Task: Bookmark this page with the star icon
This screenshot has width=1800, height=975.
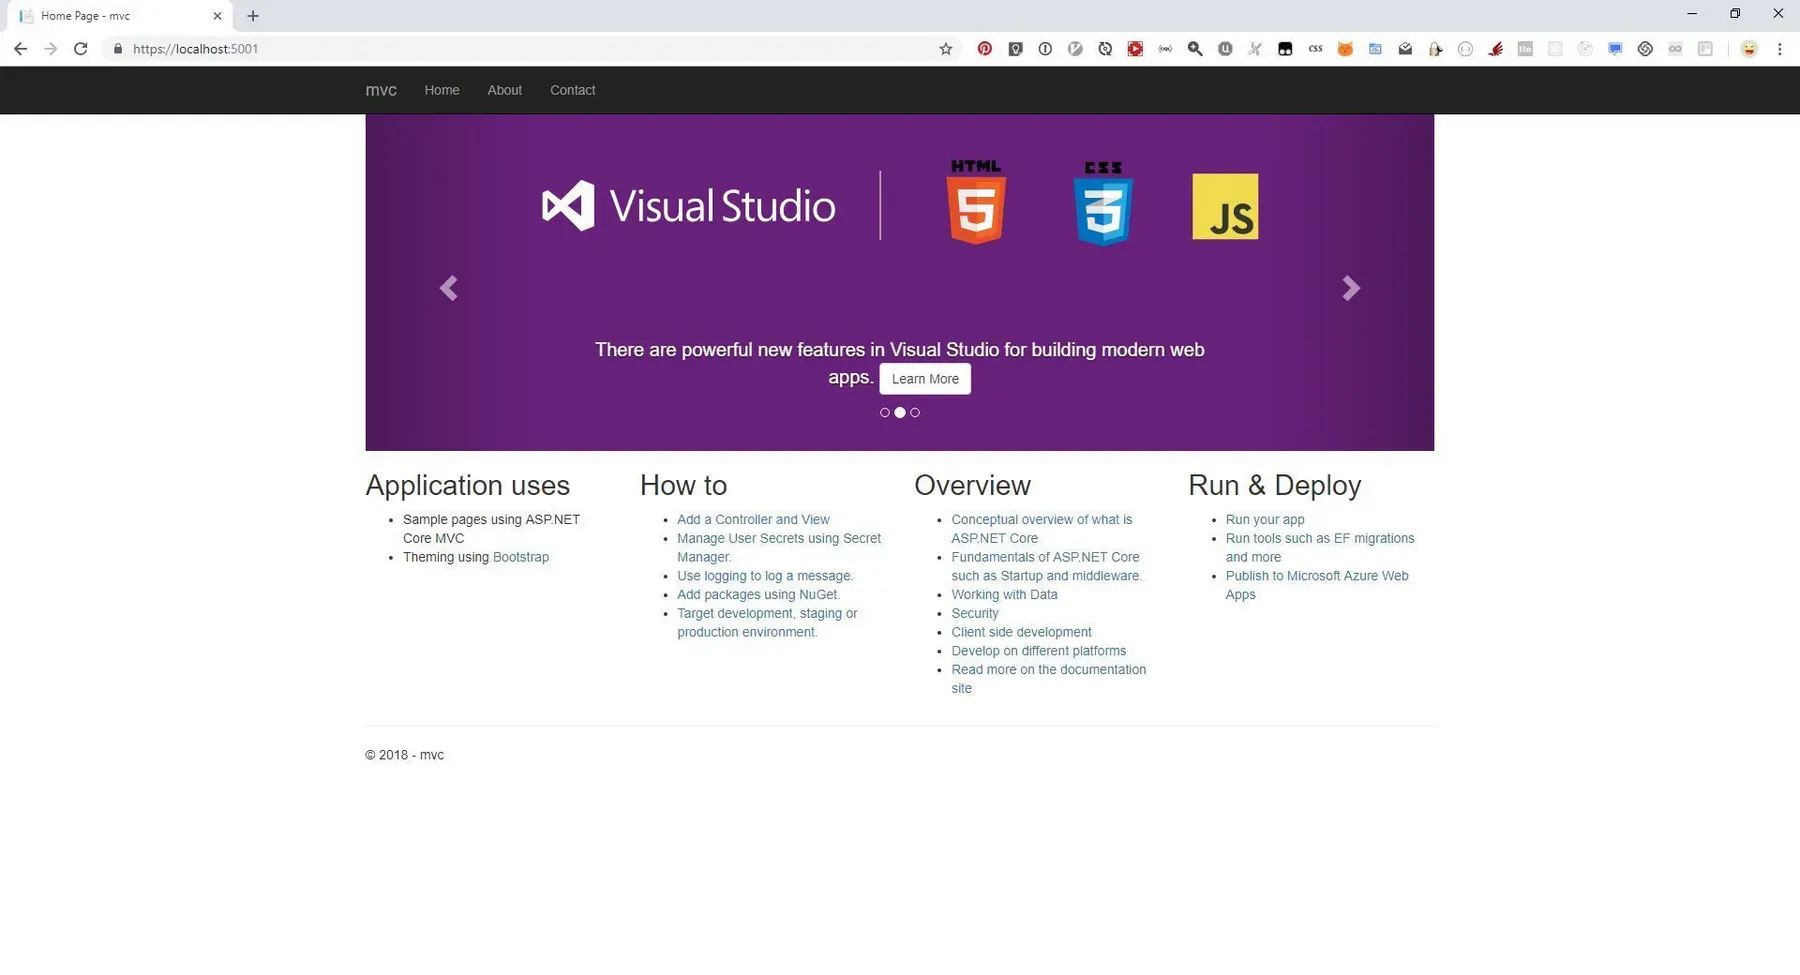Action: coord(945,49)
